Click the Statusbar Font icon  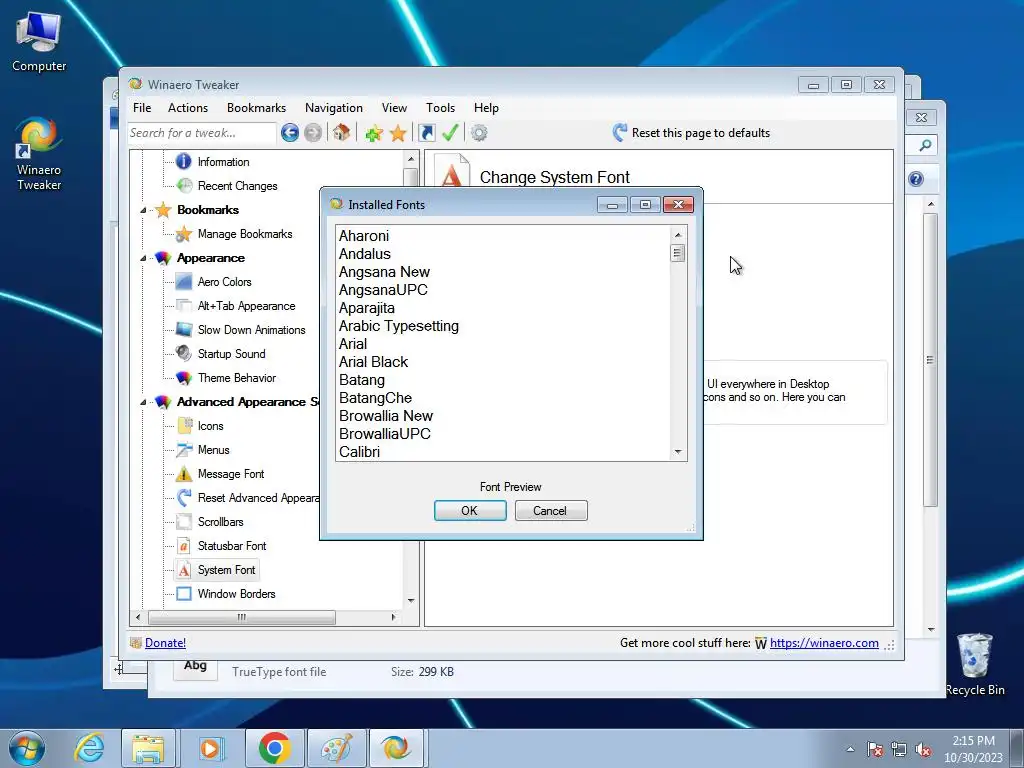pyautogui.click(x=184, y=546)
